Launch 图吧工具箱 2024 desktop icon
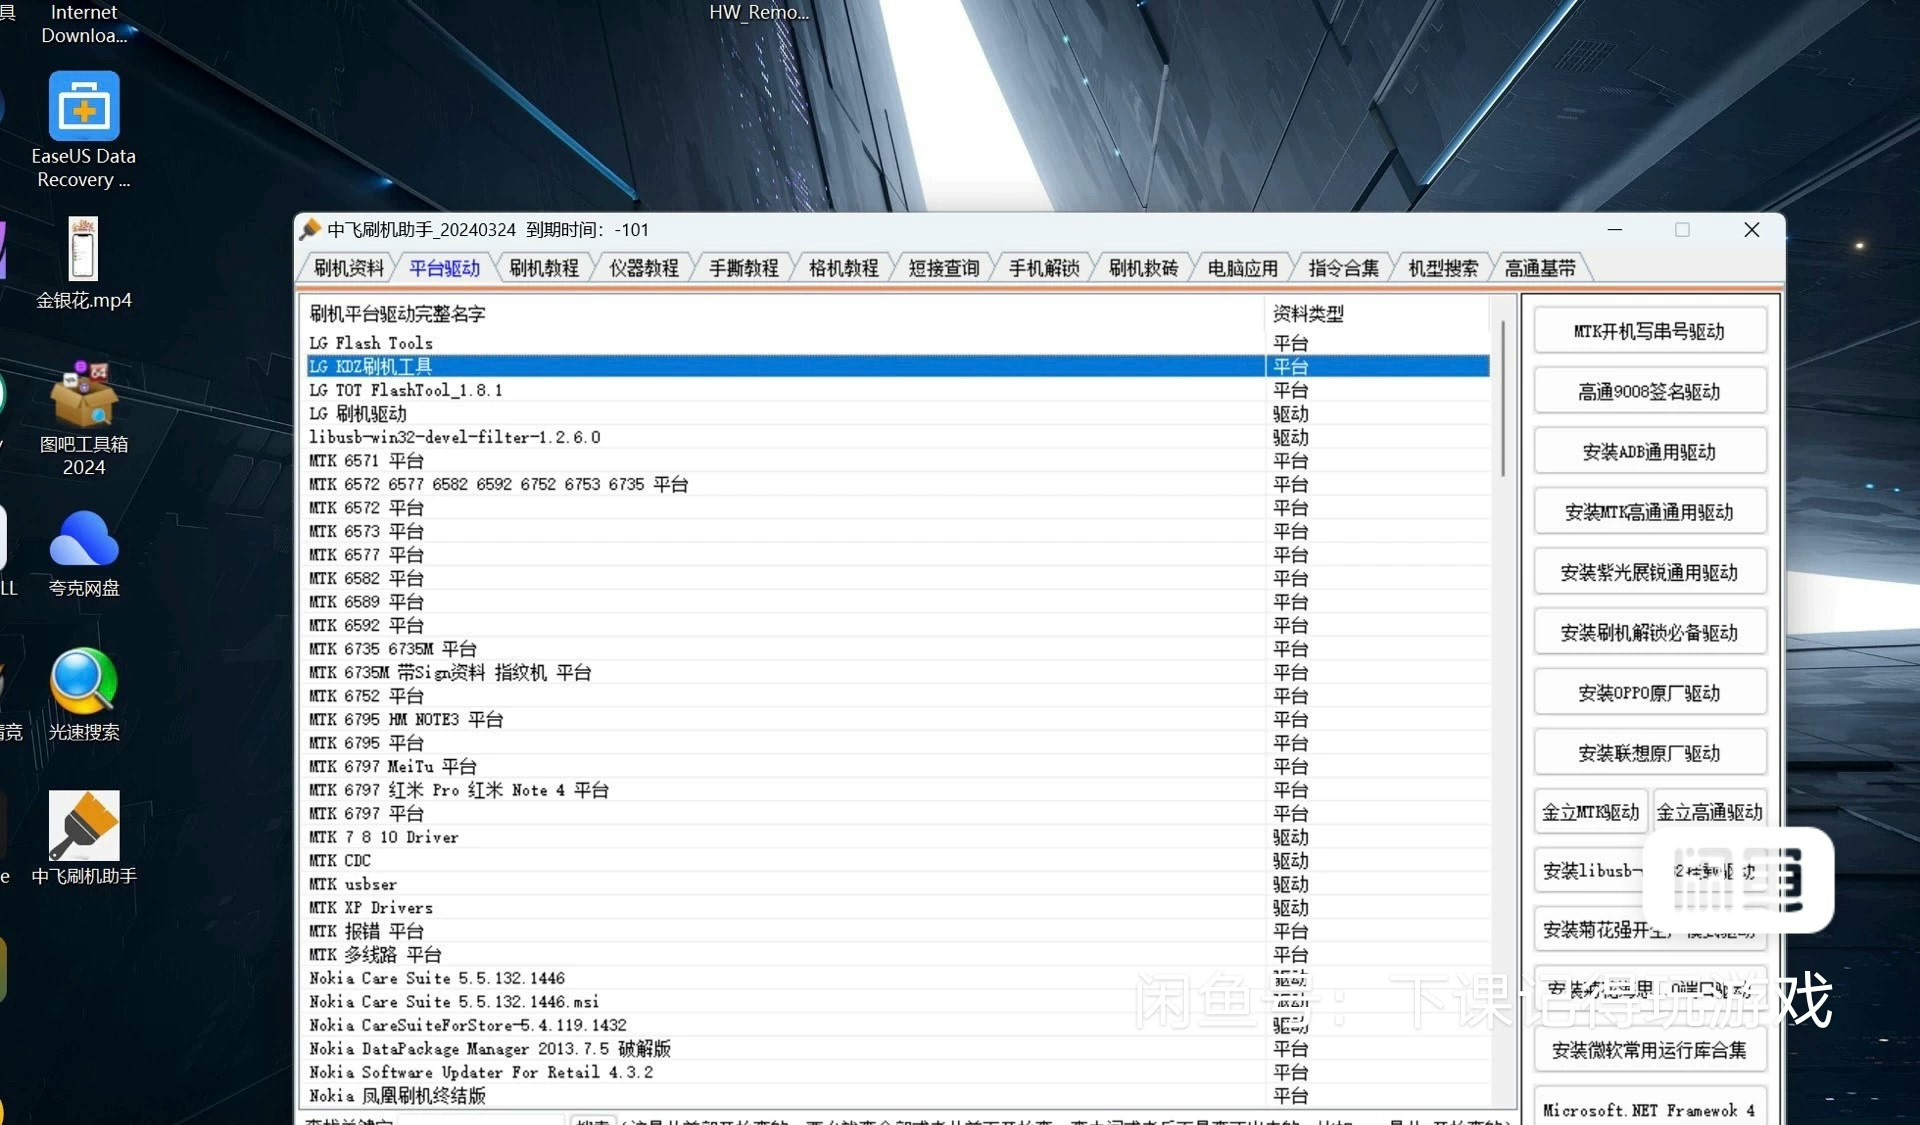The width and height of the screenshot is (1920, 1125). coord(83,395)
